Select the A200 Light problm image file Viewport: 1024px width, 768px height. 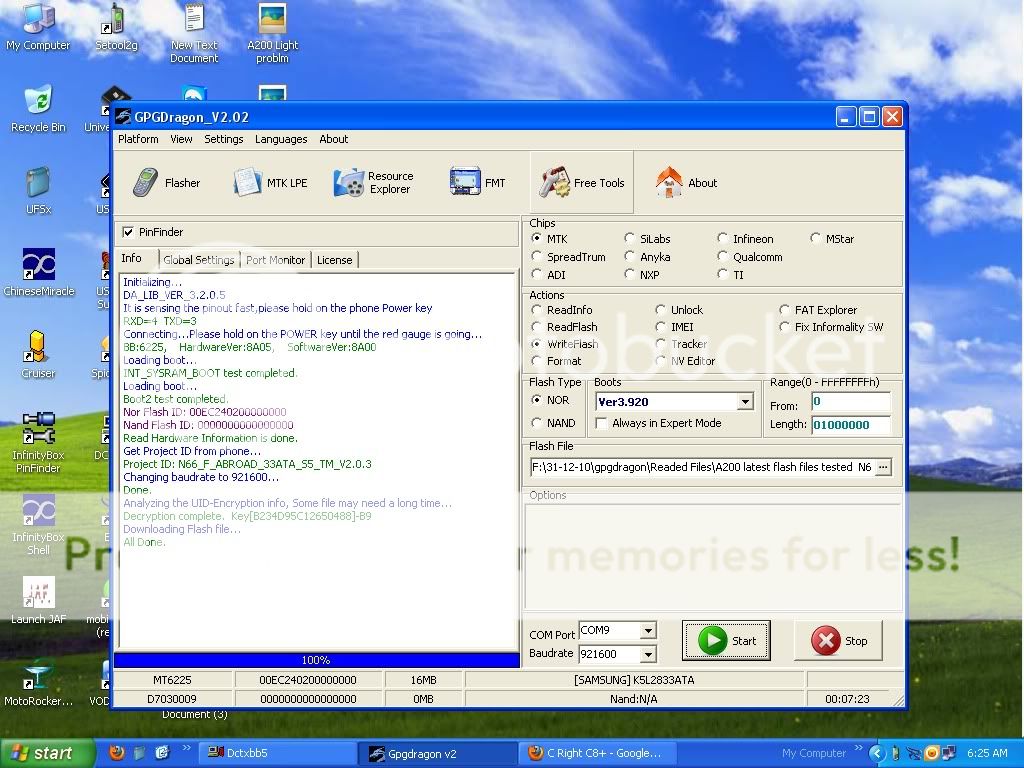(x=272, y=33)
